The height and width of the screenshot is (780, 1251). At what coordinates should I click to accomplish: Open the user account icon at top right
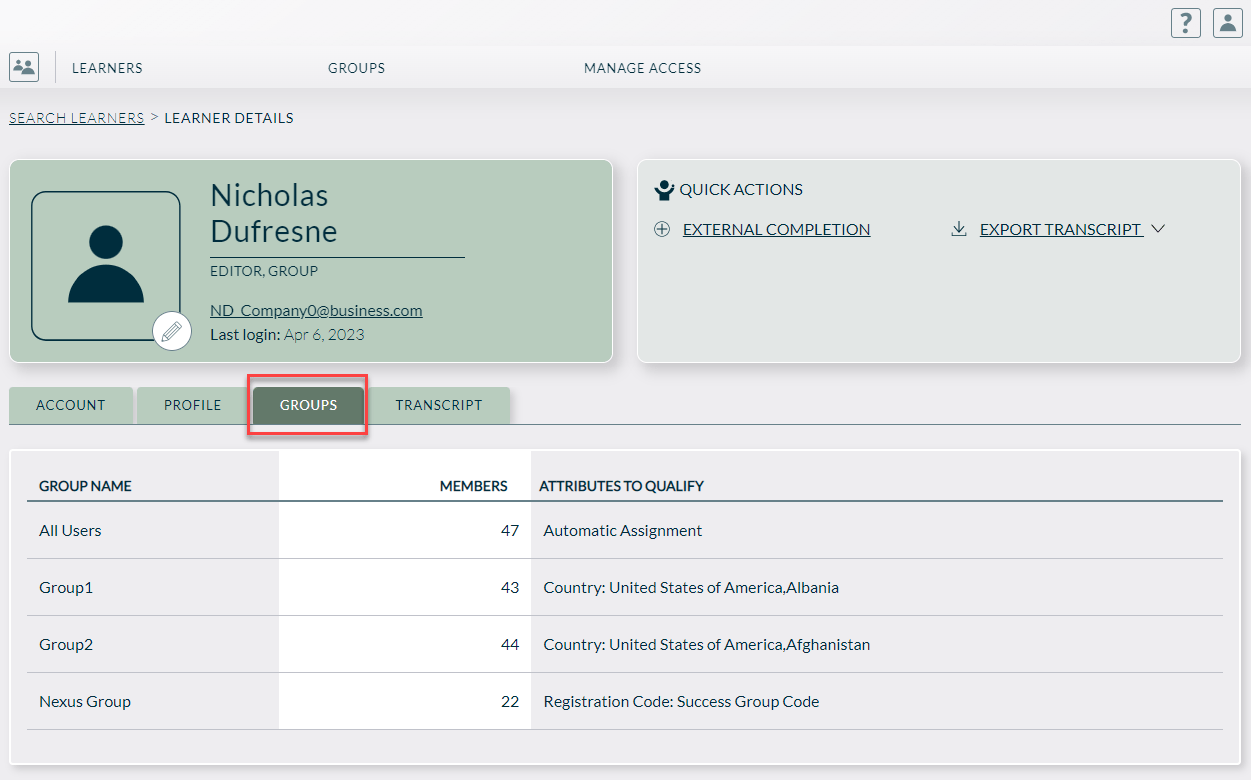(x=1228, y=23)
